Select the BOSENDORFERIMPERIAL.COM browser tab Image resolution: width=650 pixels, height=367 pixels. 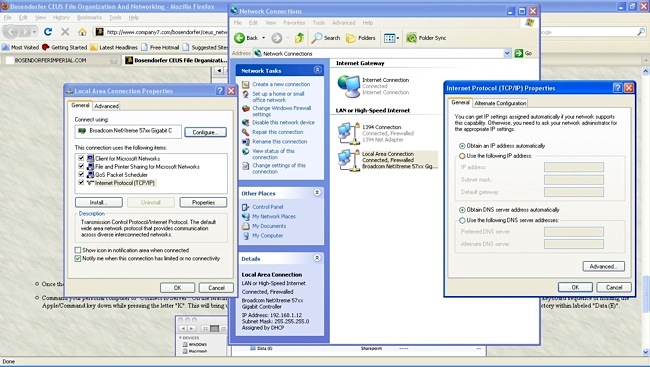click(x=62, y=61)
